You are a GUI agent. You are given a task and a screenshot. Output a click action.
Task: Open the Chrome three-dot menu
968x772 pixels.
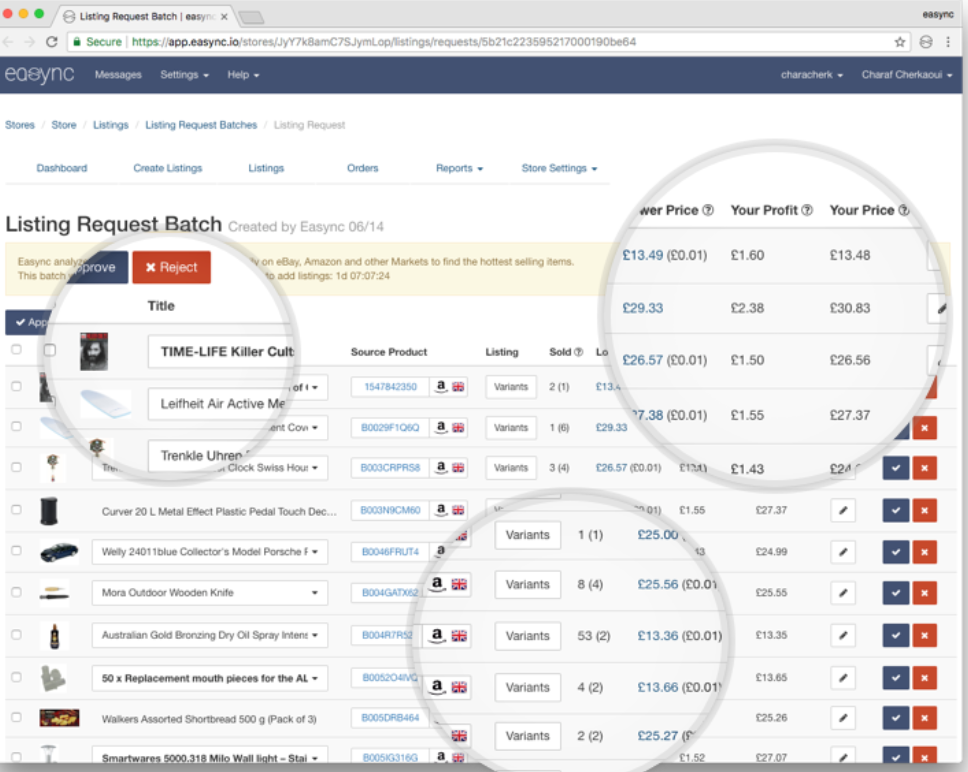pyautogui.click(x=948, y=42)
